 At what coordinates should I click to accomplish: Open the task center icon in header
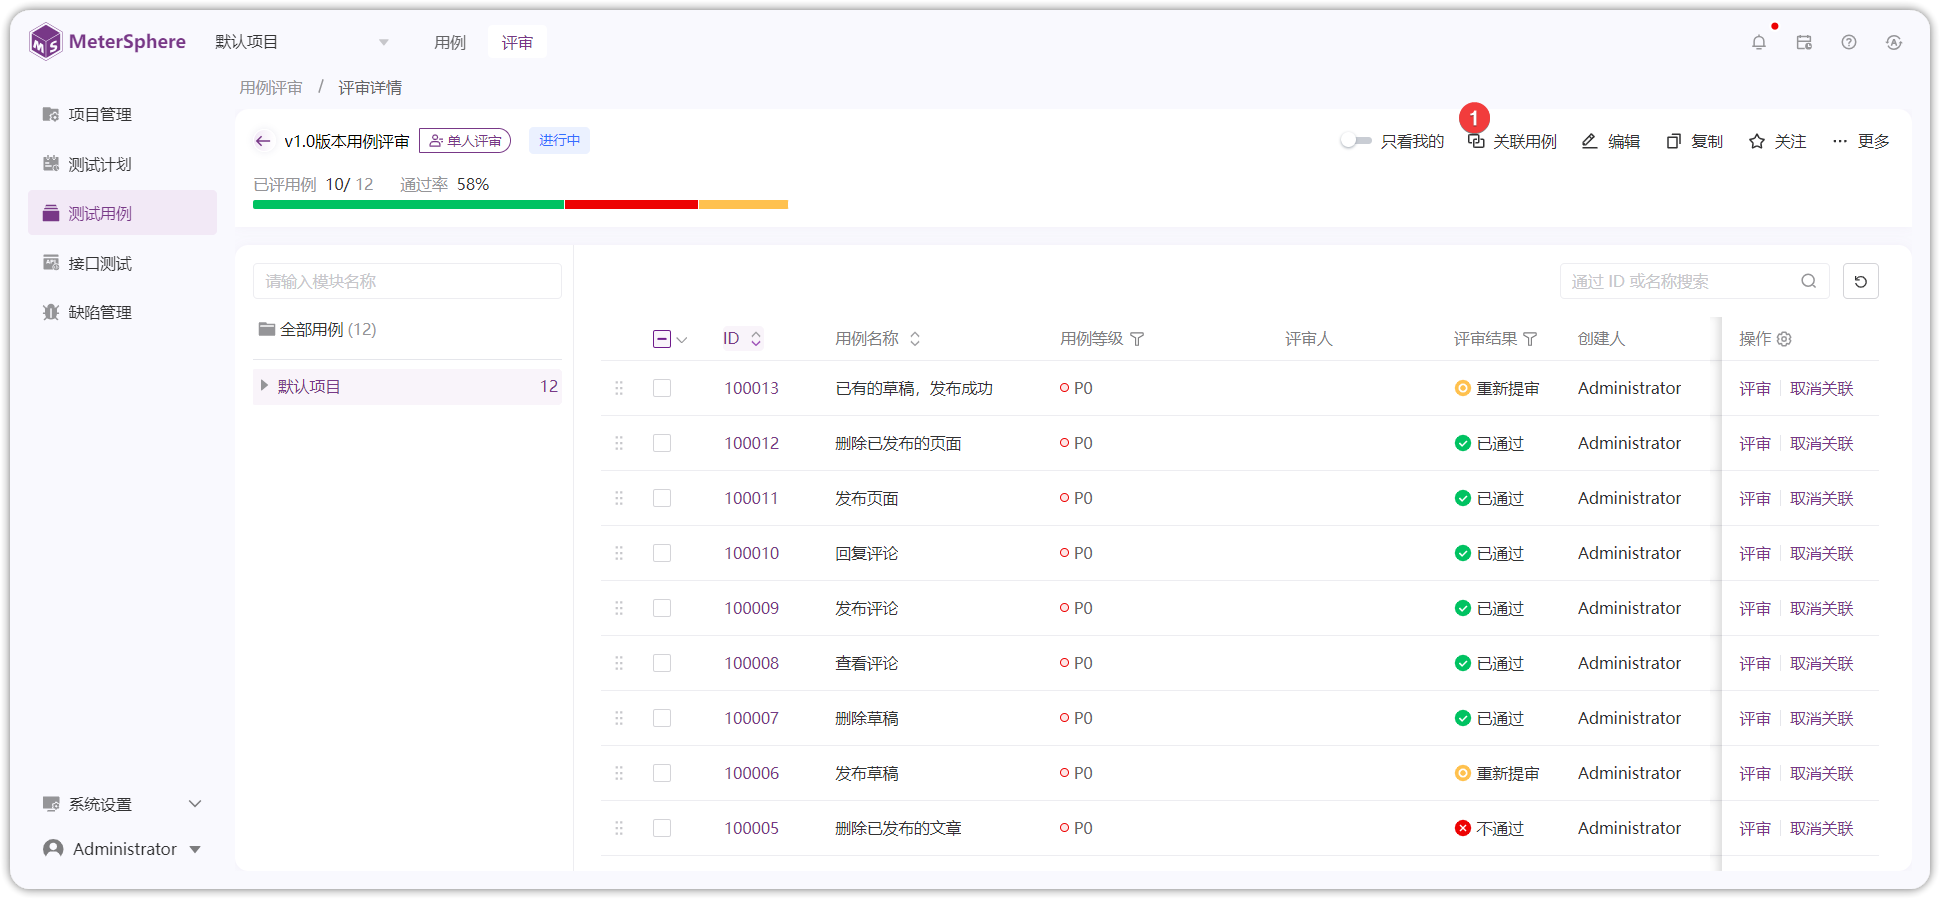click(1804, 42)
